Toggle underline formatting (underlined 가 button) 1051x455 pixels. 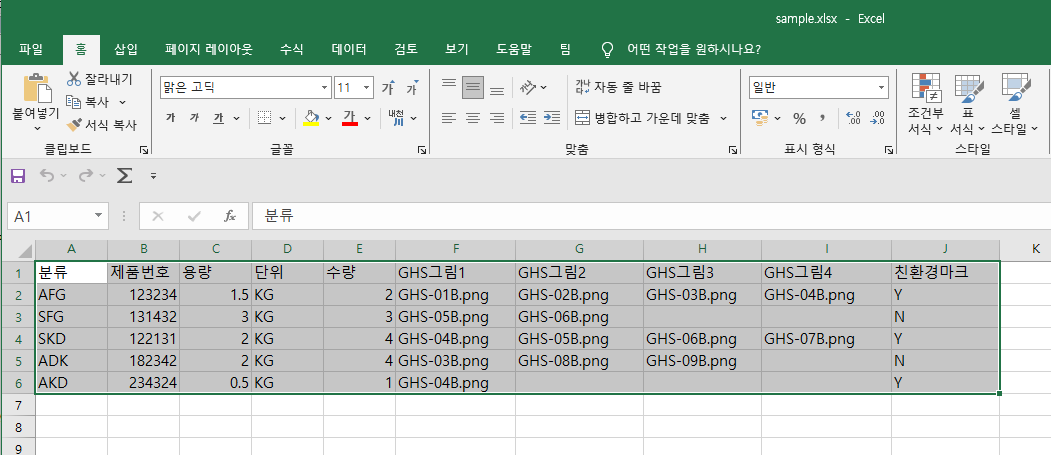[x=219, y=118]
